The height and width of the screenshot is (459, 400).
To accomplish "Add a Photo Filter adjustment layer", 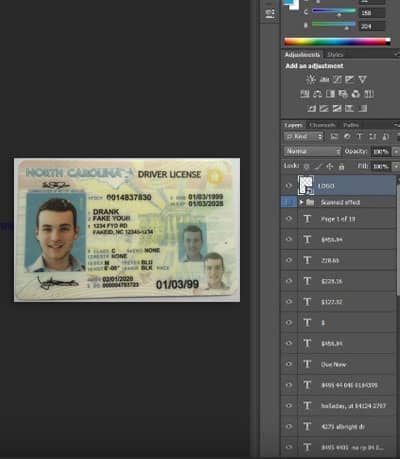I will coord(343,94).
